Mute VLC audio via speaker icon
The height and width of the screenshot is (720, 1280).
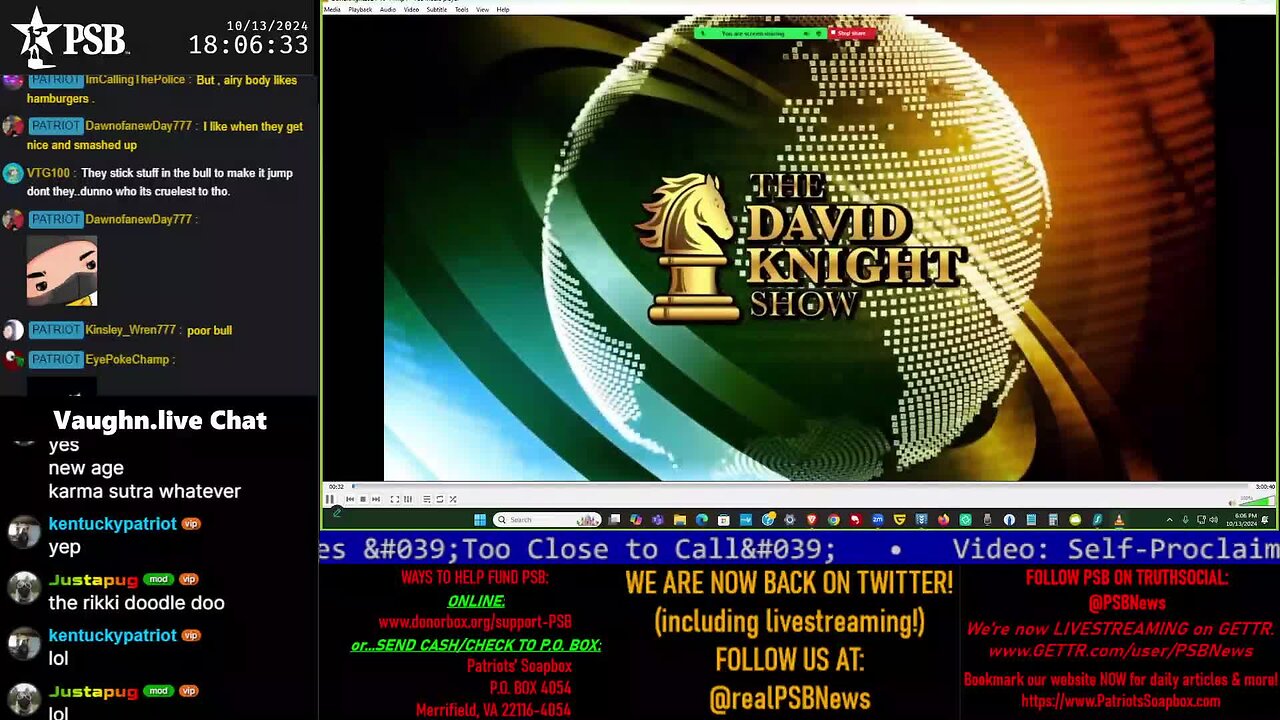click(1232, 503)
